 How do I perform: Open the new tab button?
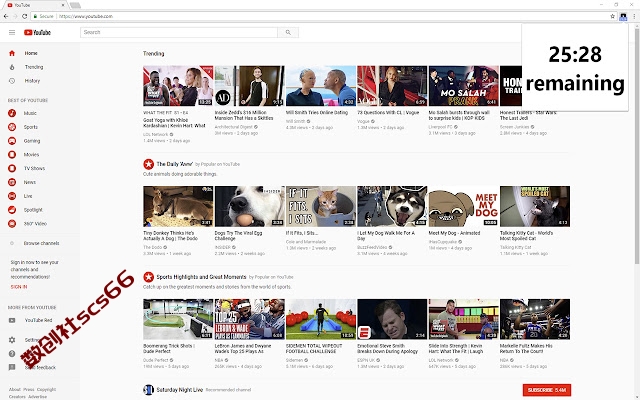(x=75, y=5)
